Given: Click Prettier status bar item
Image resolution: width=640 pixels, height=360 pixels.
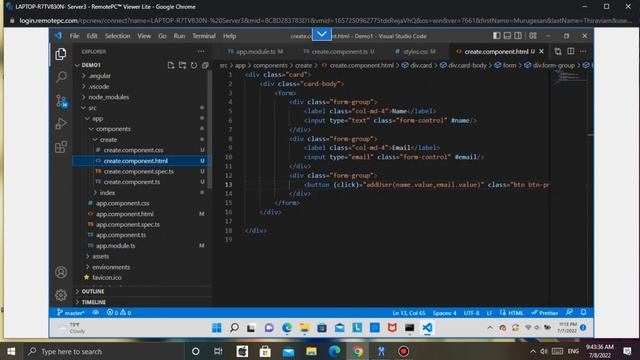Looking at the screenshot, I should coord(544,313).
